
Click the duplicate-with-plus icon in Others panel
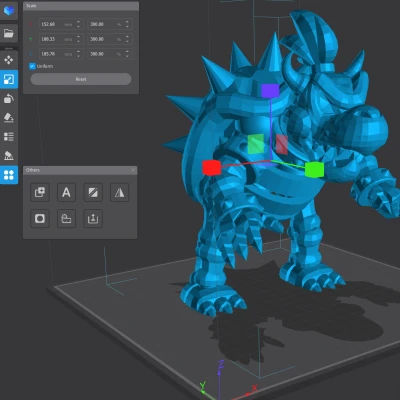tap(40, 192)
